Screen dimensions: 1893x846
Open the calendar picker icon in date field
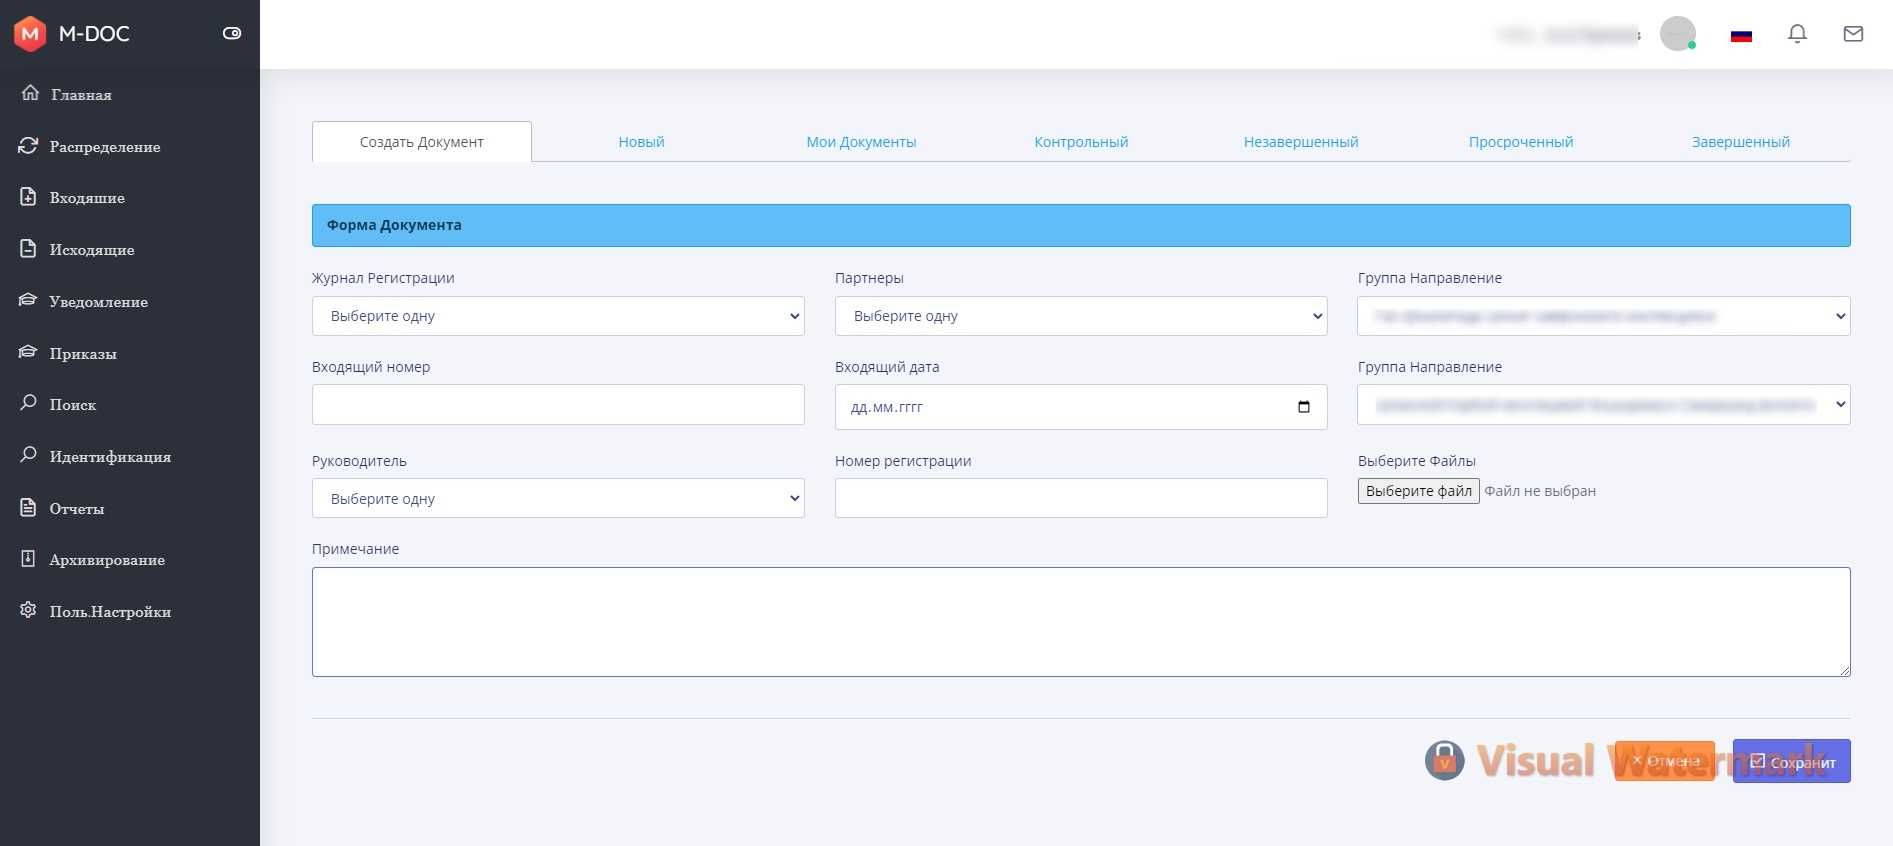[1303, 407]
